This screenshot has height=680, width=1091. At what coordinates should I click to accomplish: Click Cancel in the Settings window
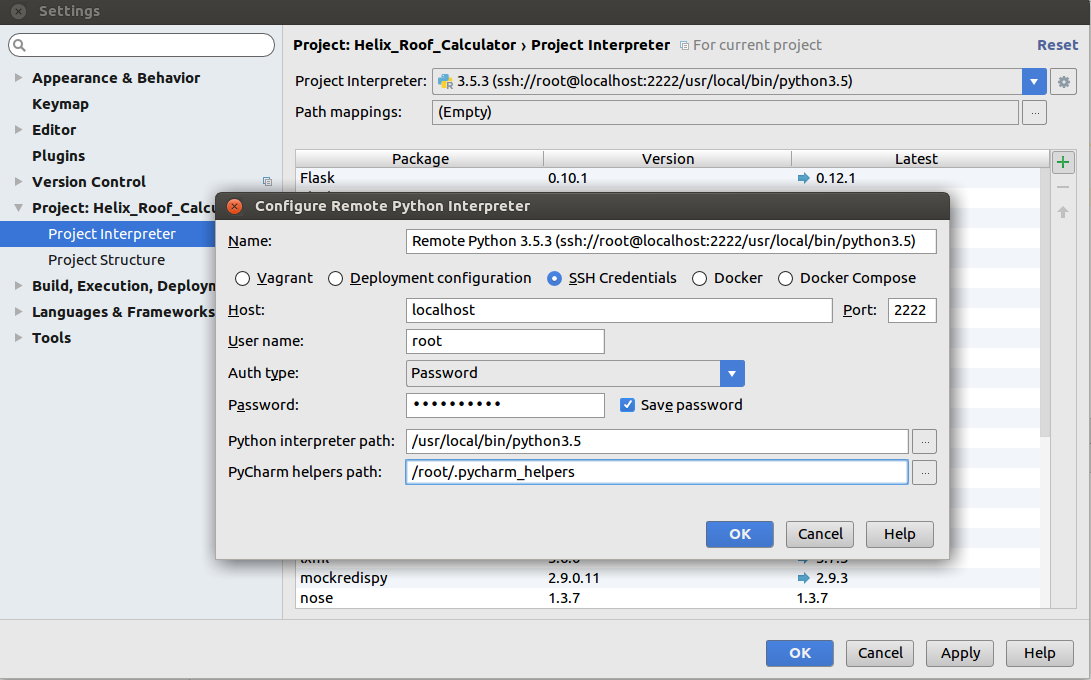(880, 653)
